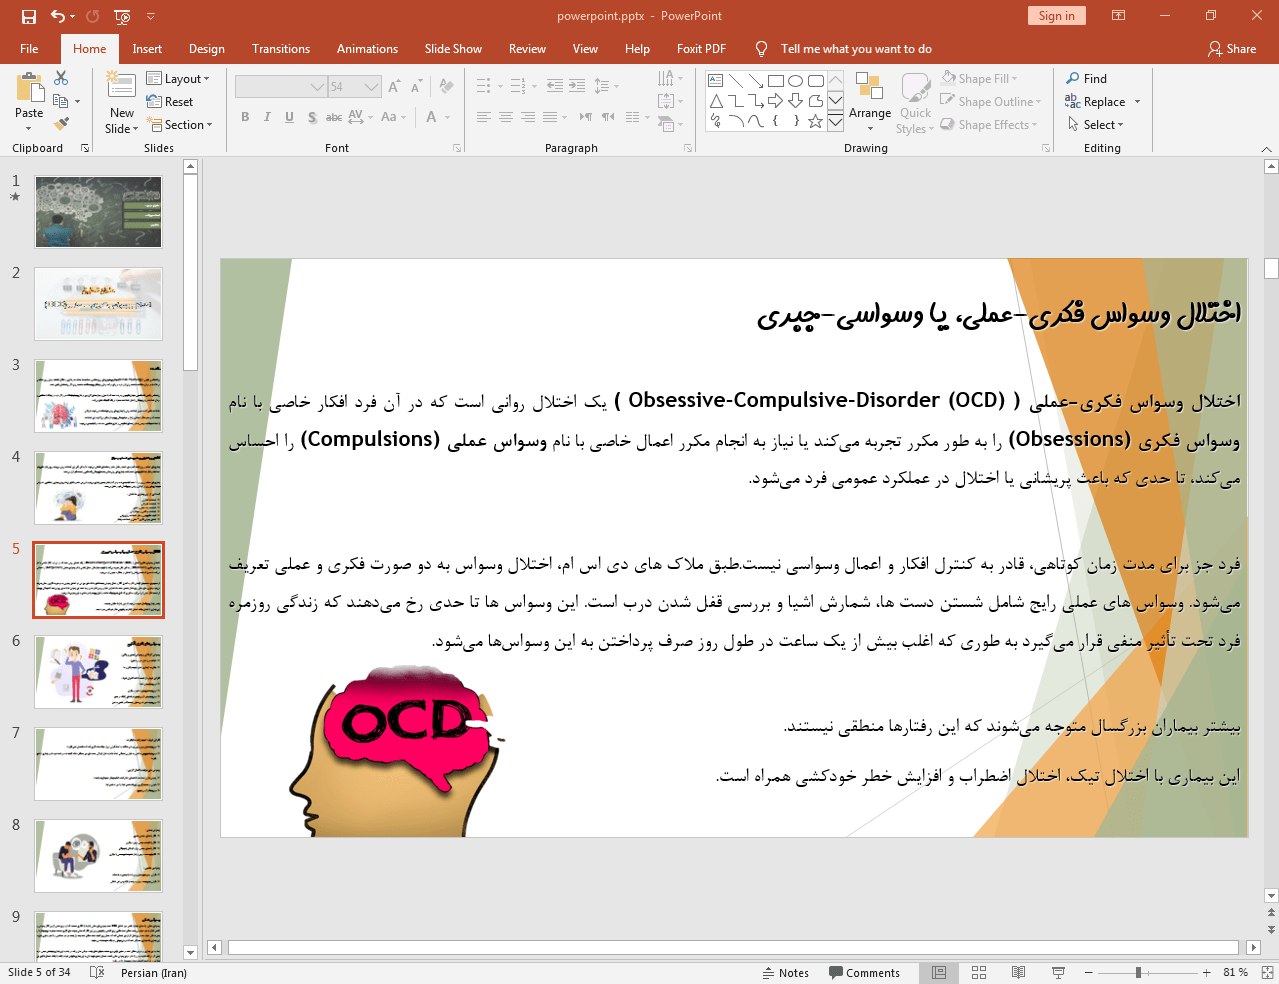Open the Foxit PDF tab
1279x984 pixels.
[x=701, y=49]
